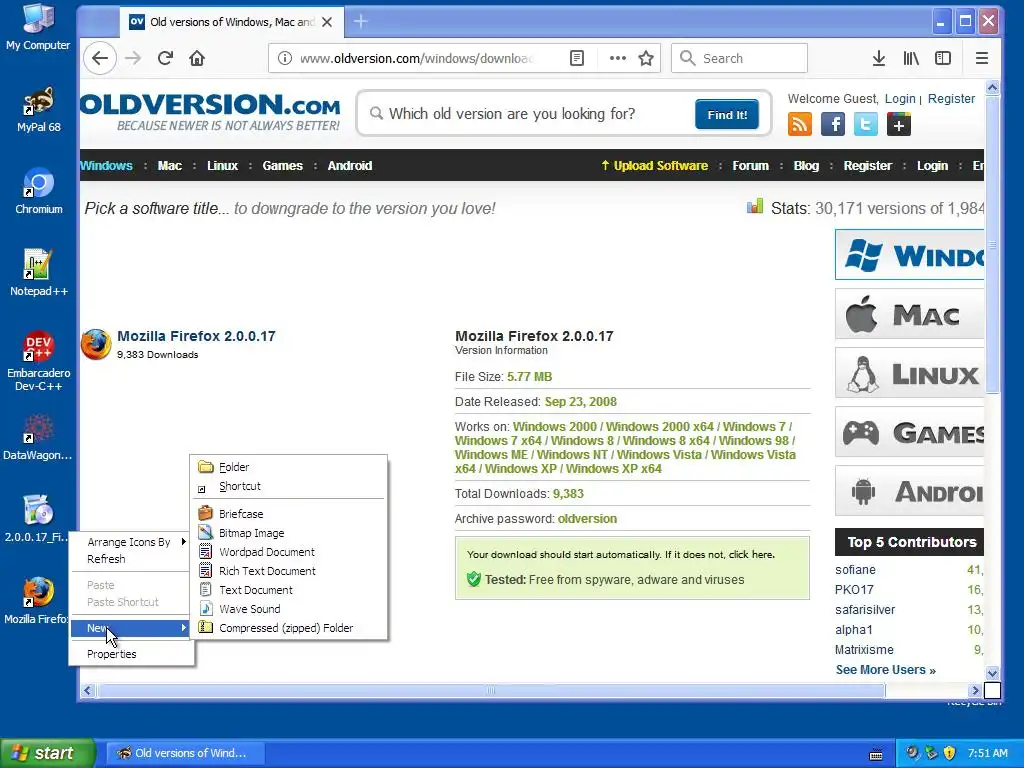The width and height of the screenshot is (1024, 768).
Task: Open page actions three-dot menu
Action: [x=617, y=58]
